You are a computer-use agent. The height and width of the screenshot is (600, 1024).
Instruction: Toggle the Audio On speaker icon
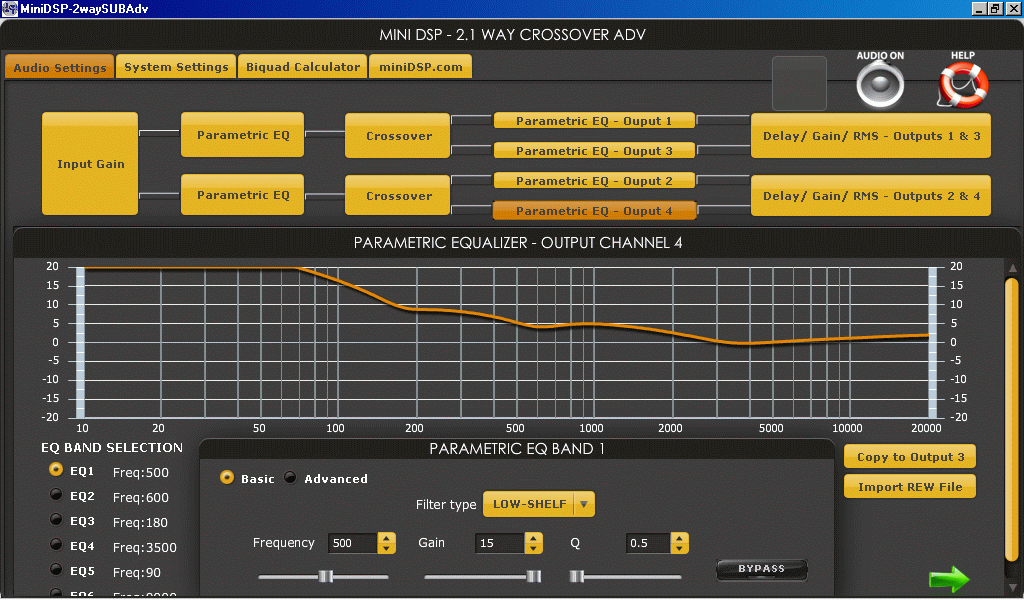(880, 84)
